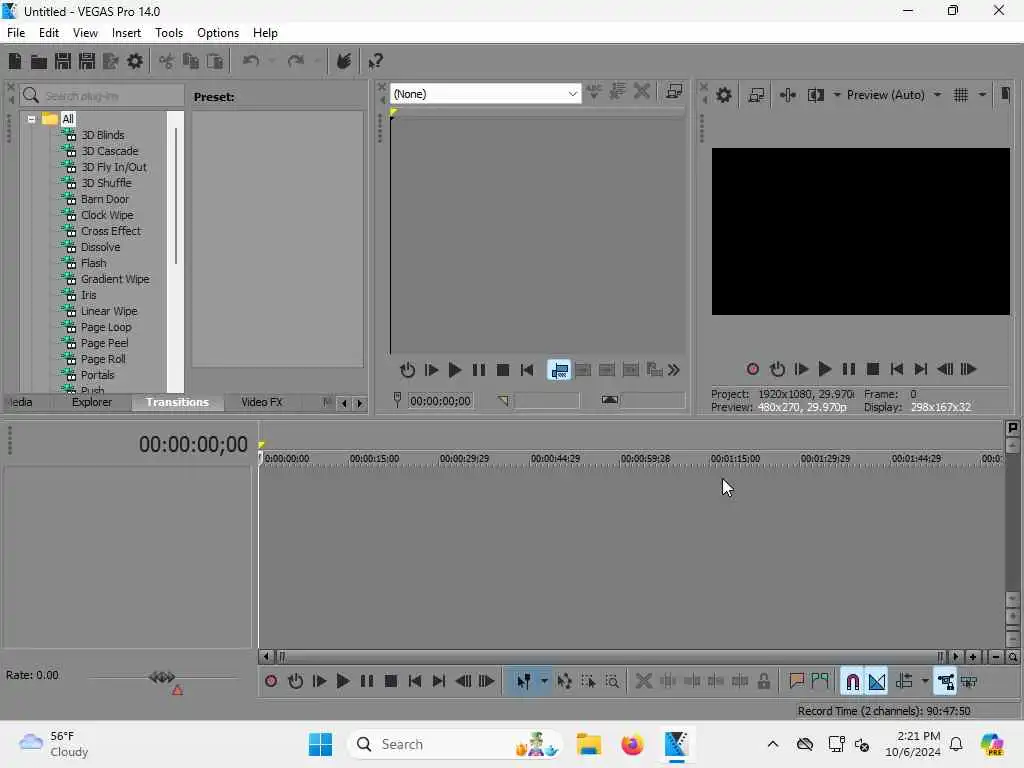The height and width of the screenshot is (768, 1024).
Task: Open a project with the folder icon
Action: (x=39, y=61)
